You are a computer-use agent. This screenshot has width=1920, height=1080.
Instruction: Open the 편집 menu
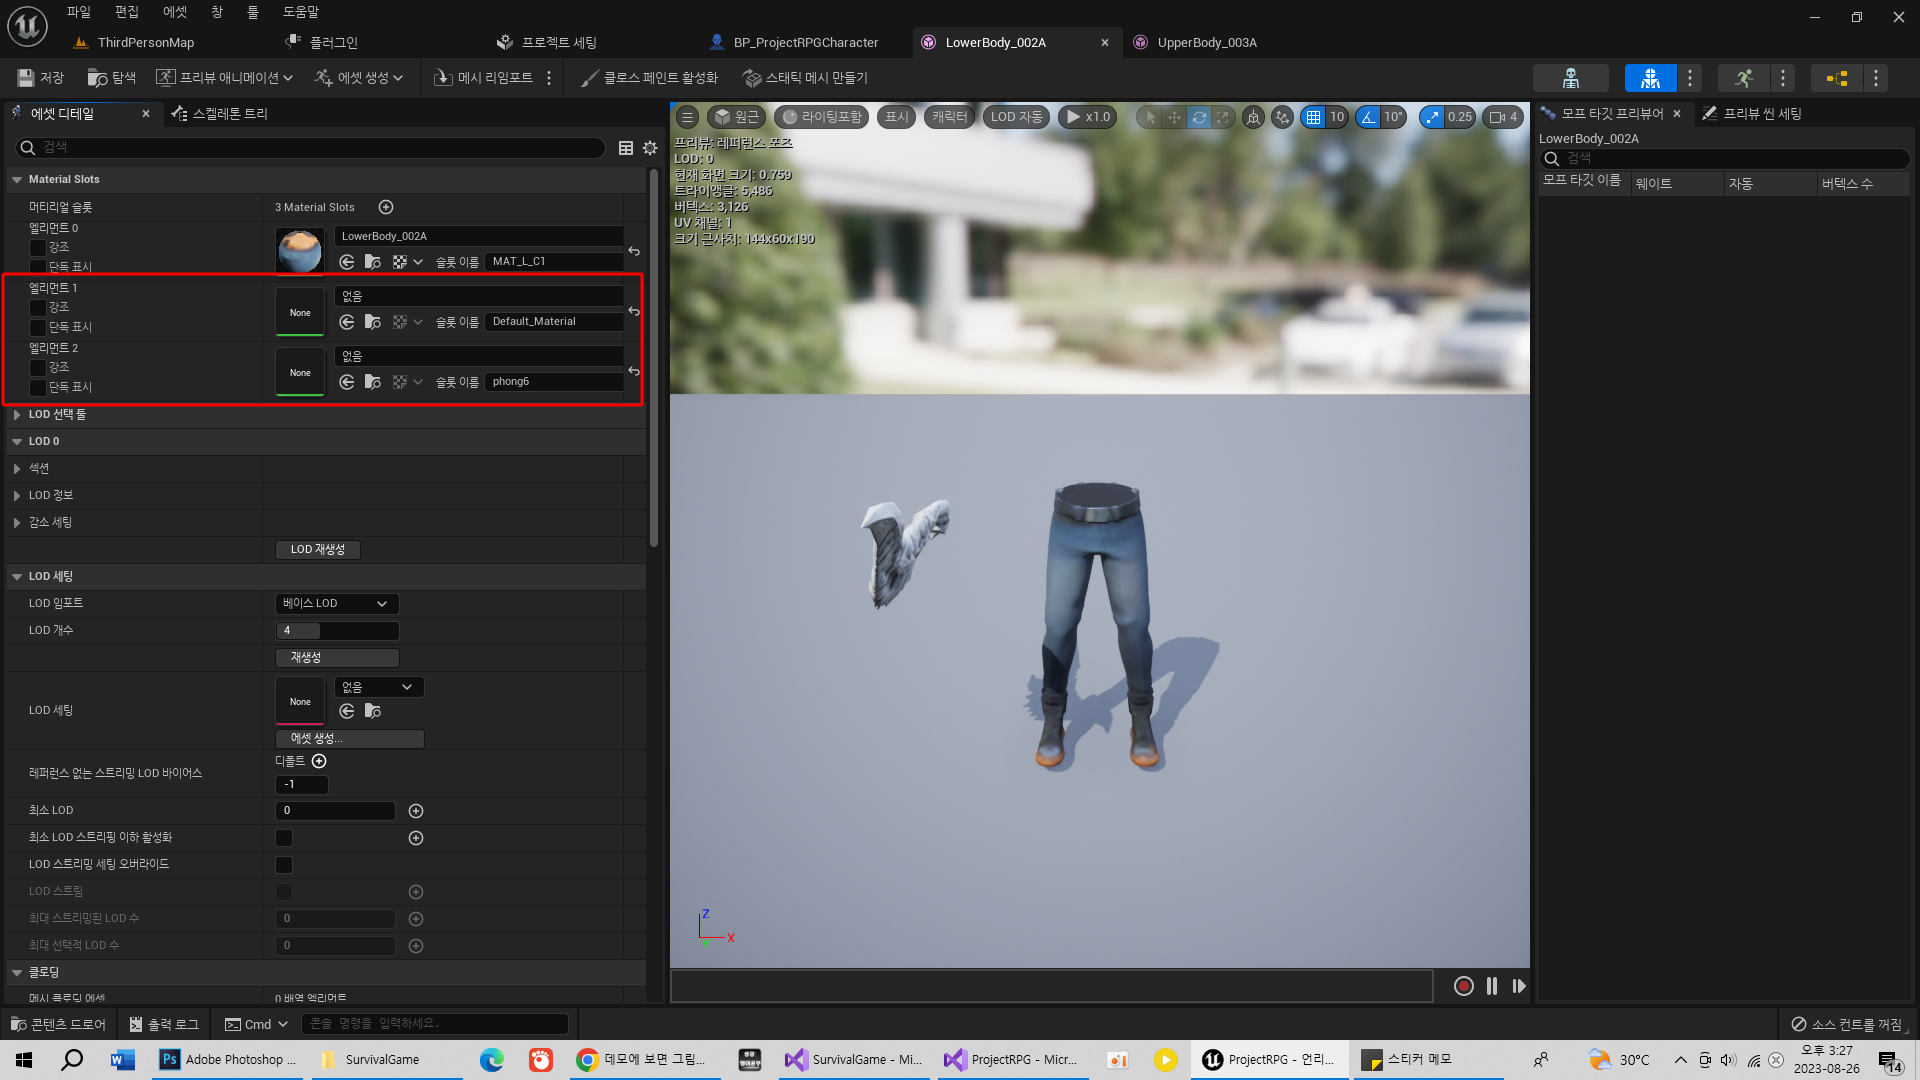point(126,12)
